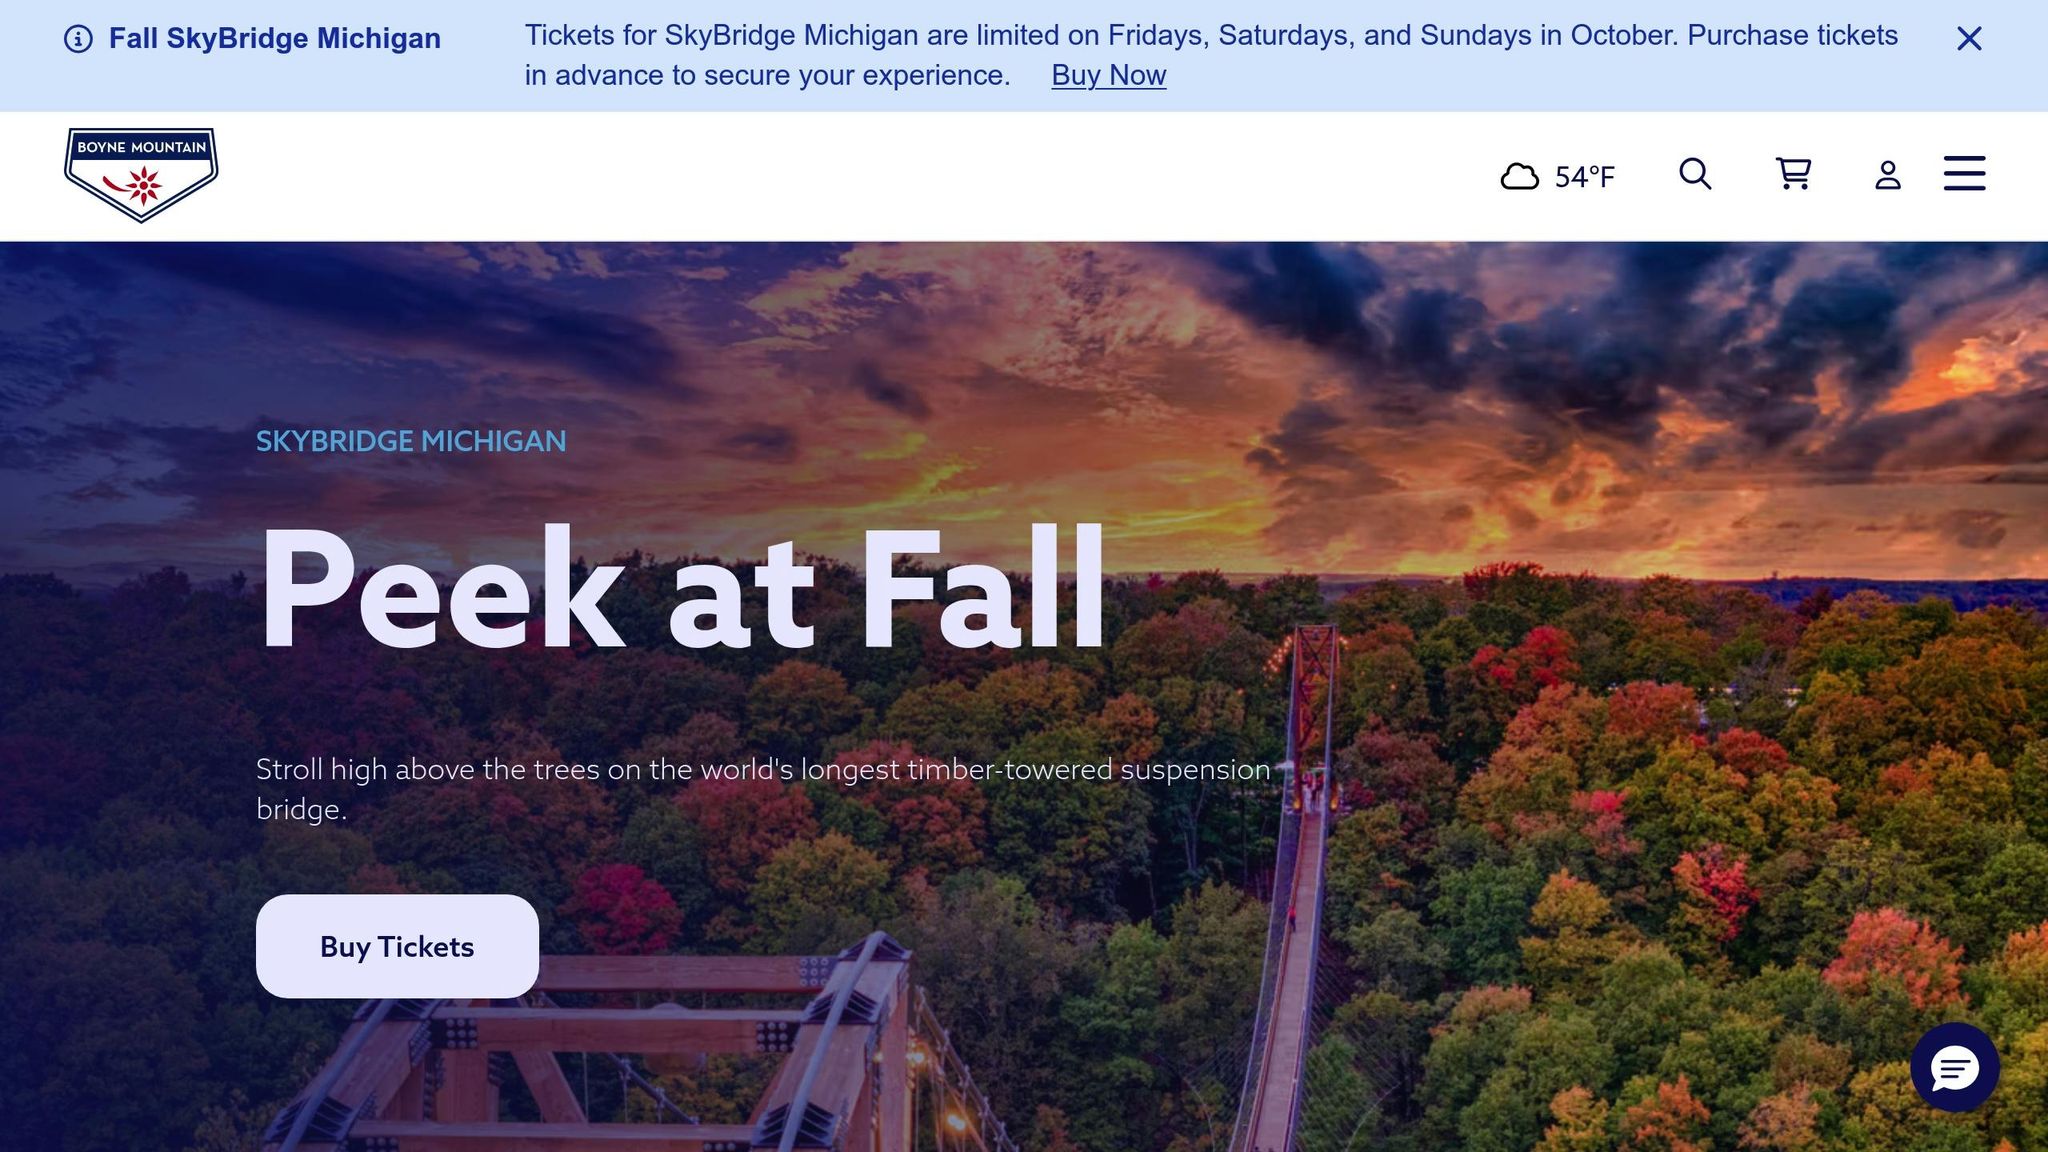Open the live chat bubble
The width and height of the screenshot is (2048, 1152).
[1954, 1068]
